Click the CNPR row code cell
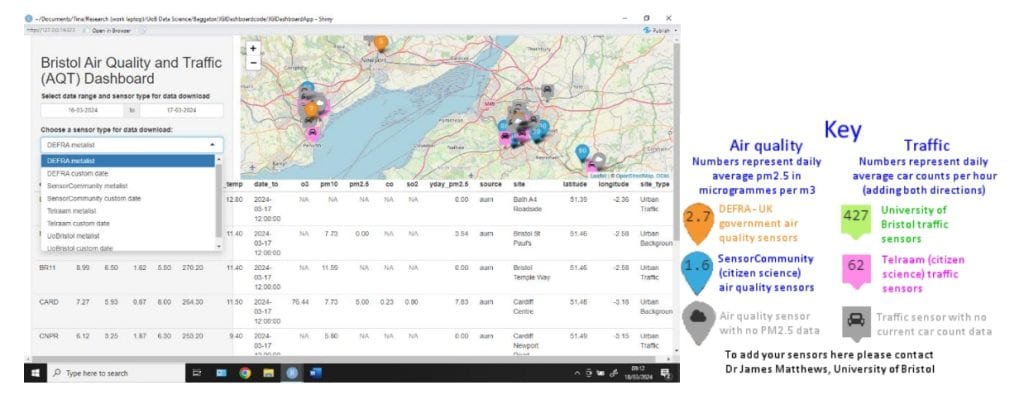 (x=48, y=336)
